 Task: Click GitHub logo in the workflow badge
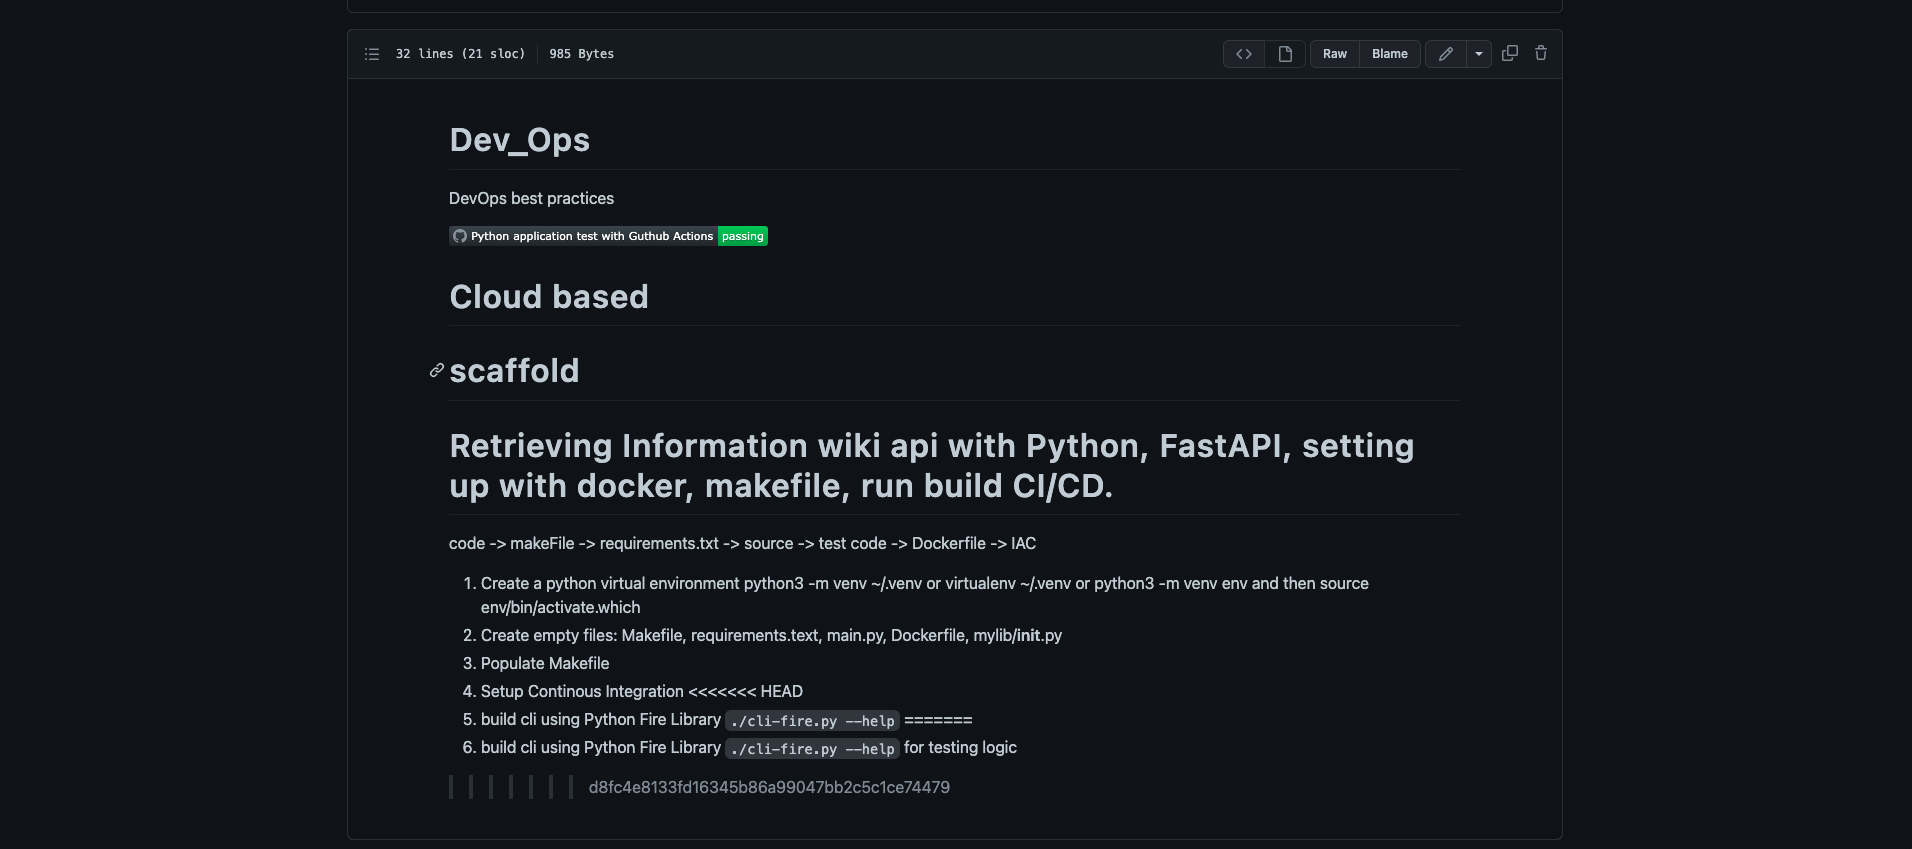coord(460,236)
